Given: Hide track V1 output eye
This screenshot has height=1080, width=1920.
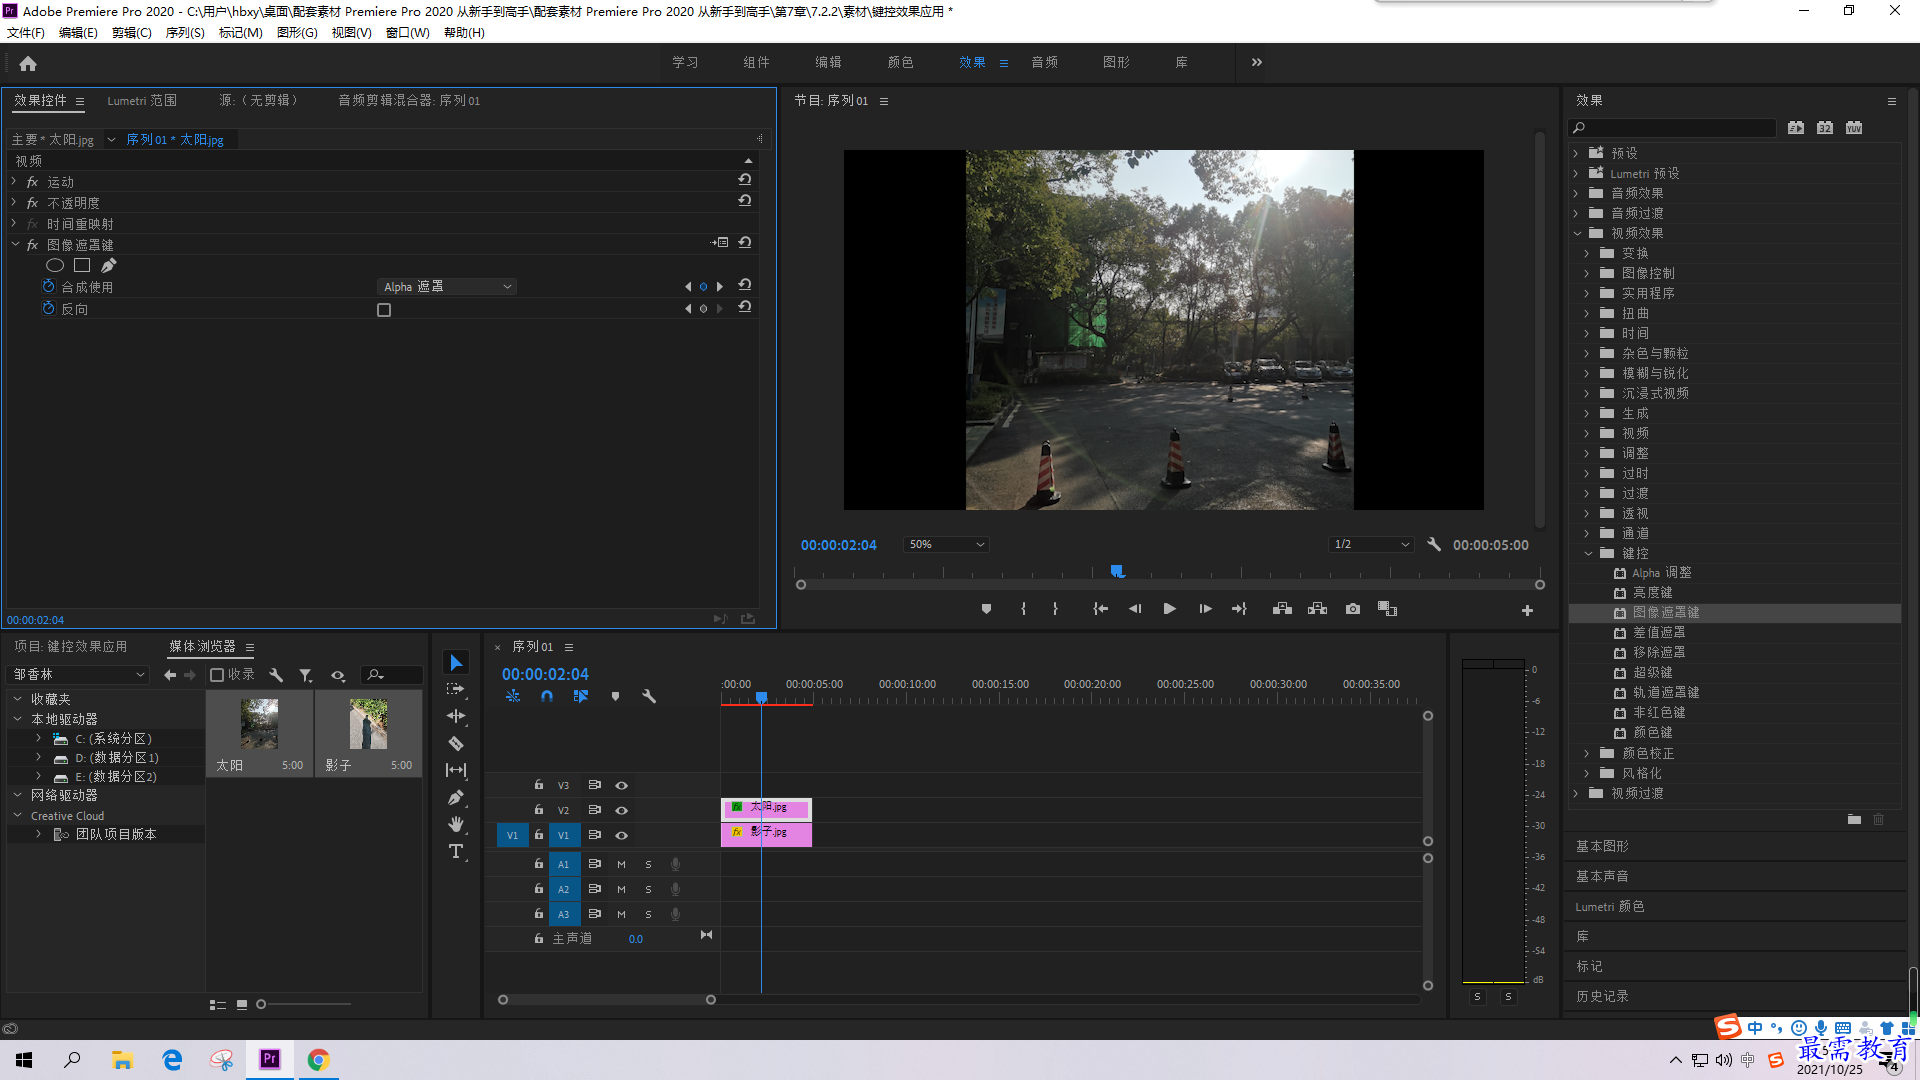Looking at the screenshot, I should point(621,835).
